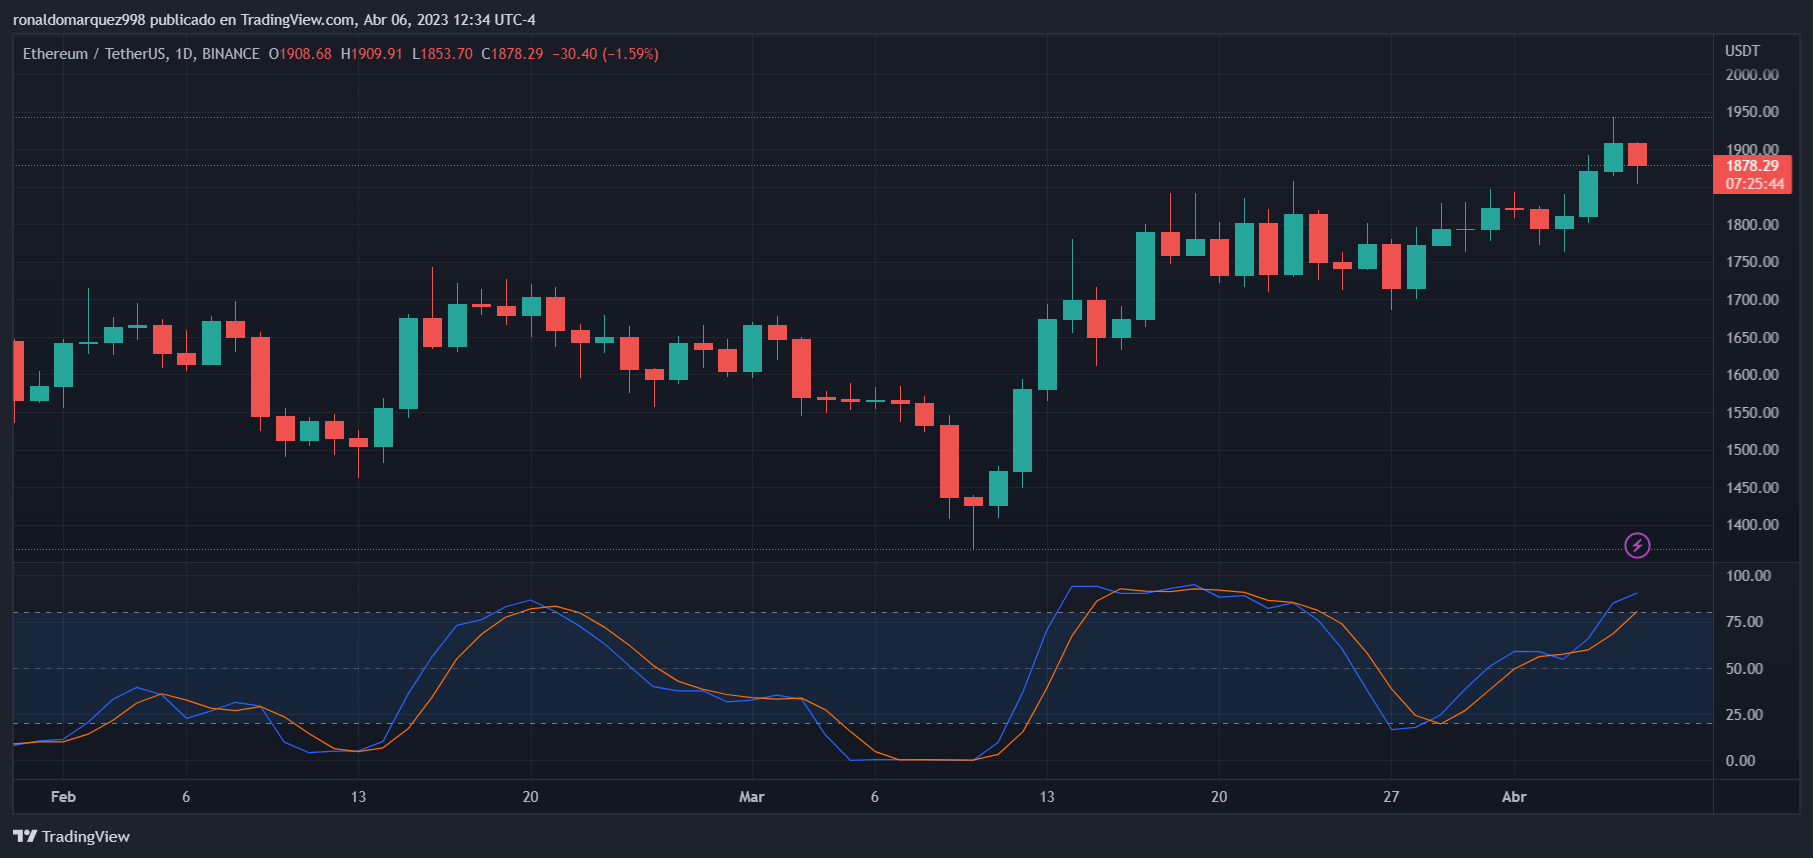Click the low value L1853.70
This screenshot has height=858, width=1813.
[441, 54]
